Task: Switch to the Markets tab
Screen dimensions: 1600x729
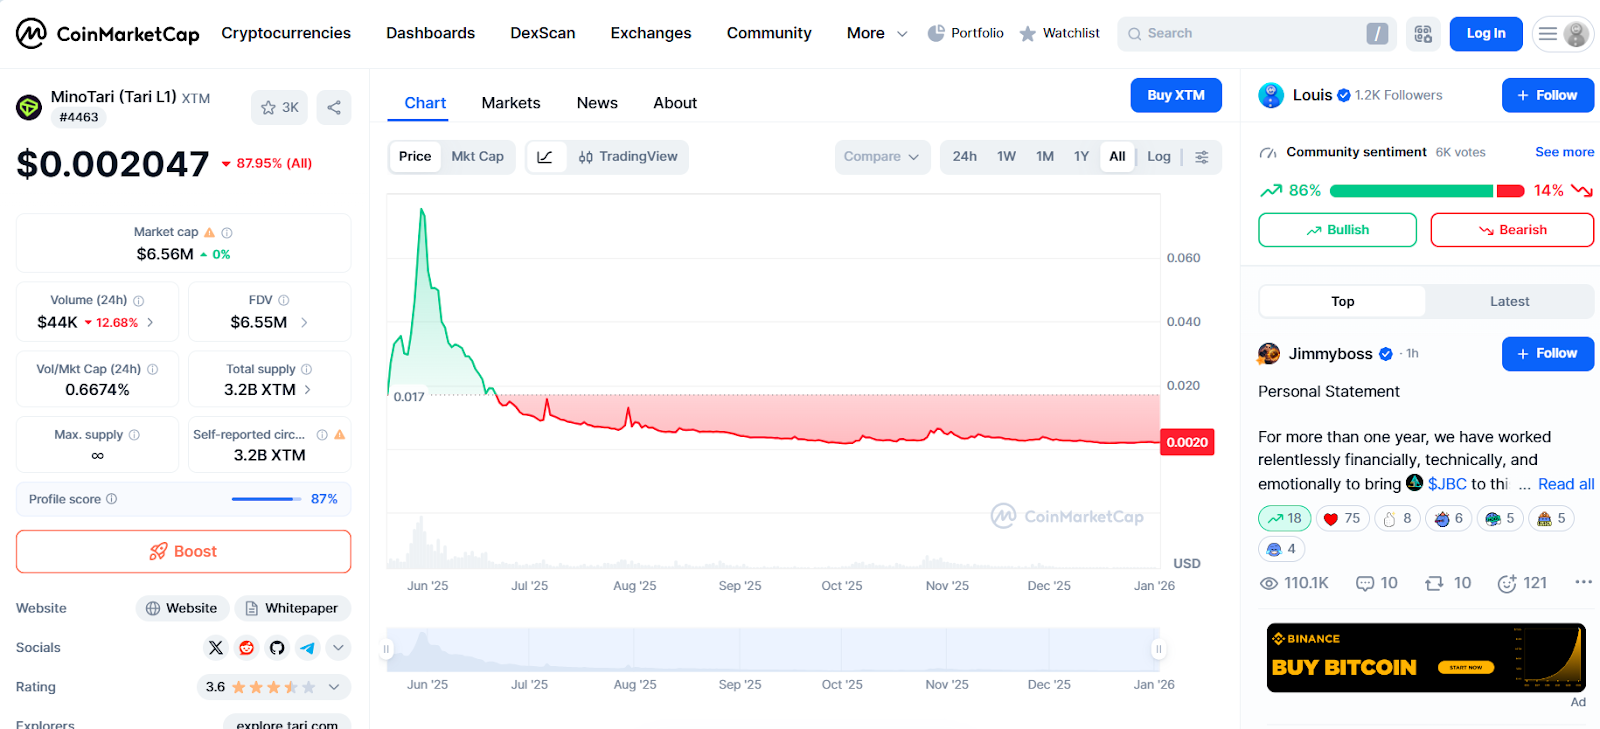Action: [x=510, y=103]
